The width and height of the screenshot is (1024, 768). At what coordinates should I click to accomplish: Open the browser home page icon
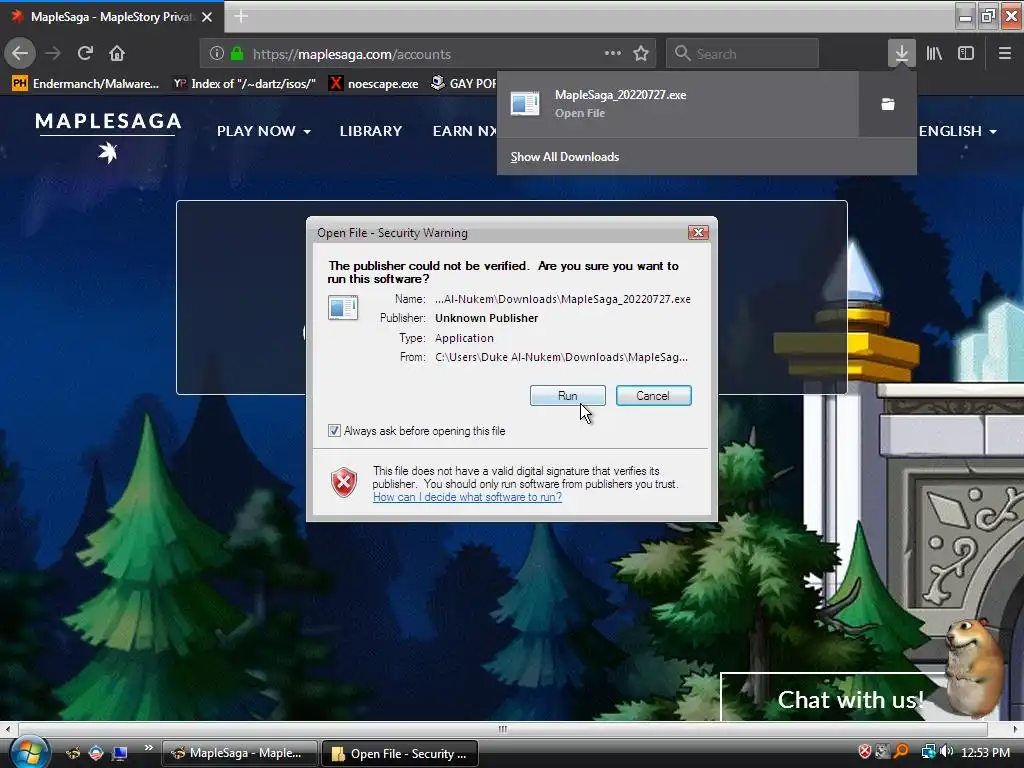click(117, 54)
